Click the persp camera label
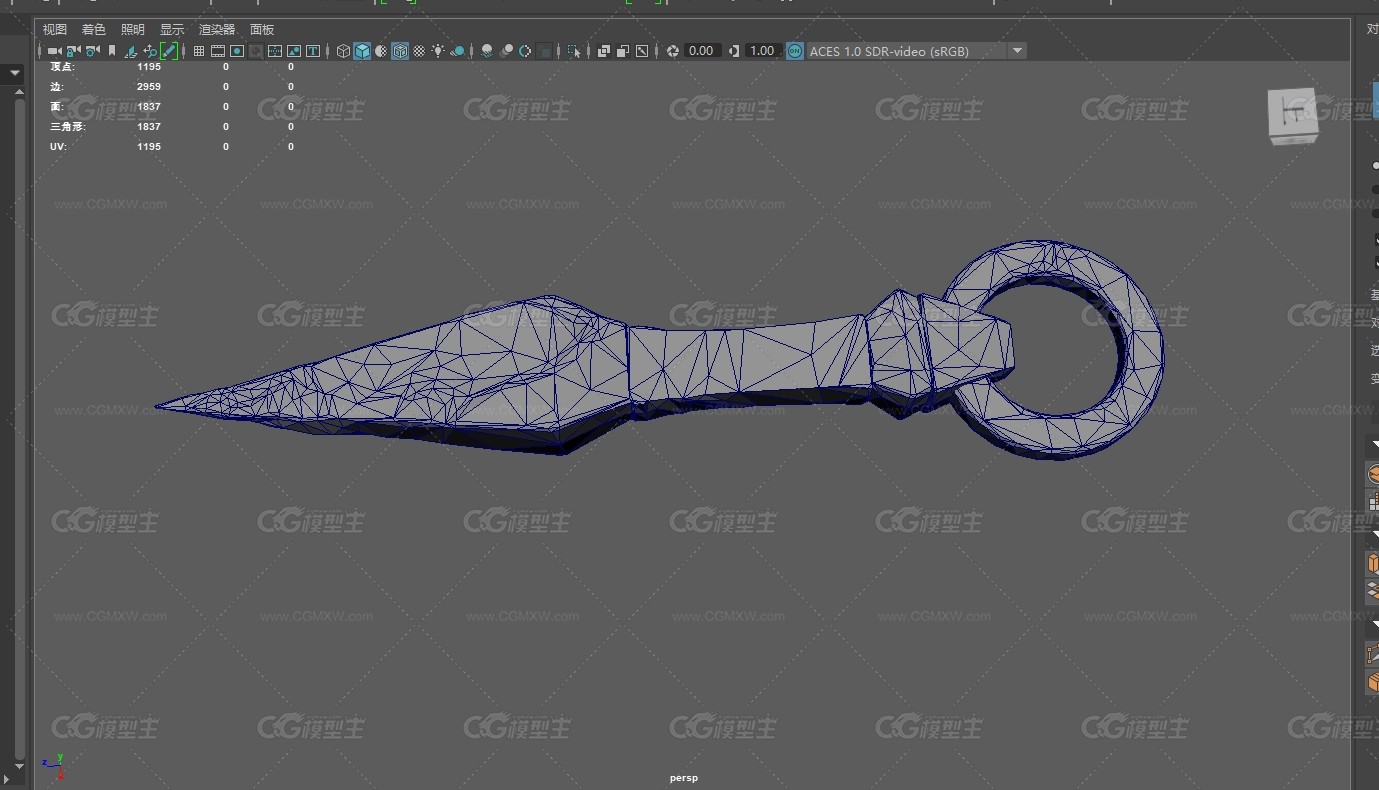Viewport: 1379px width, 790px height. tap(684, 778)
